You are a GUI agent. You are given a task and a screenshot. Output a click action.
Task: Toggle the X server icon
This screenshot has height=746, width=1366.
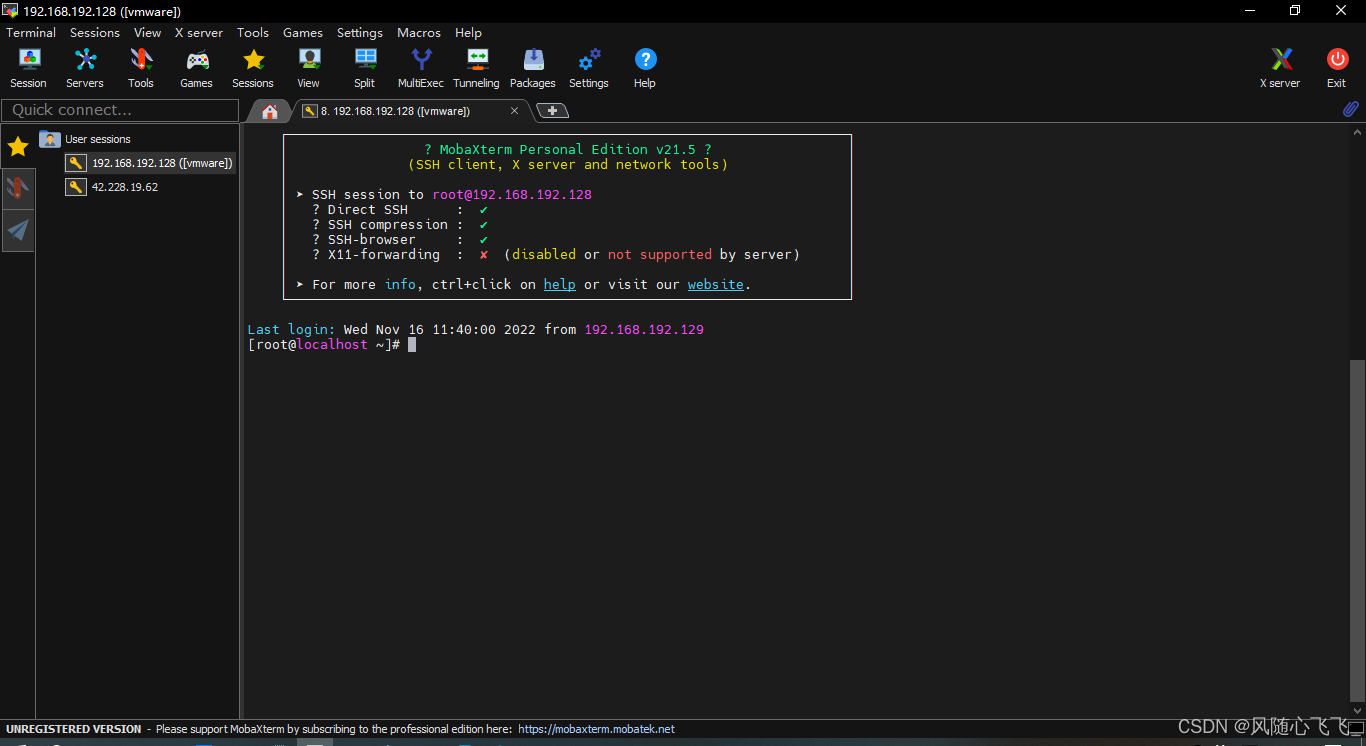pyautogui.click(x=1281, y=68)
